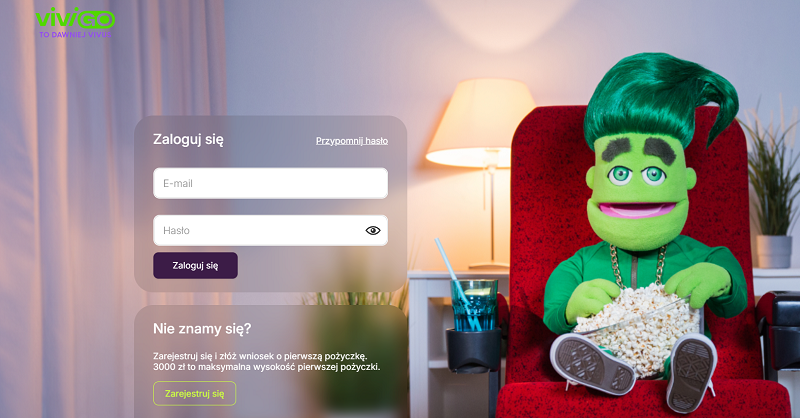Click the mascot's gold chain necklace

point(638,267)
